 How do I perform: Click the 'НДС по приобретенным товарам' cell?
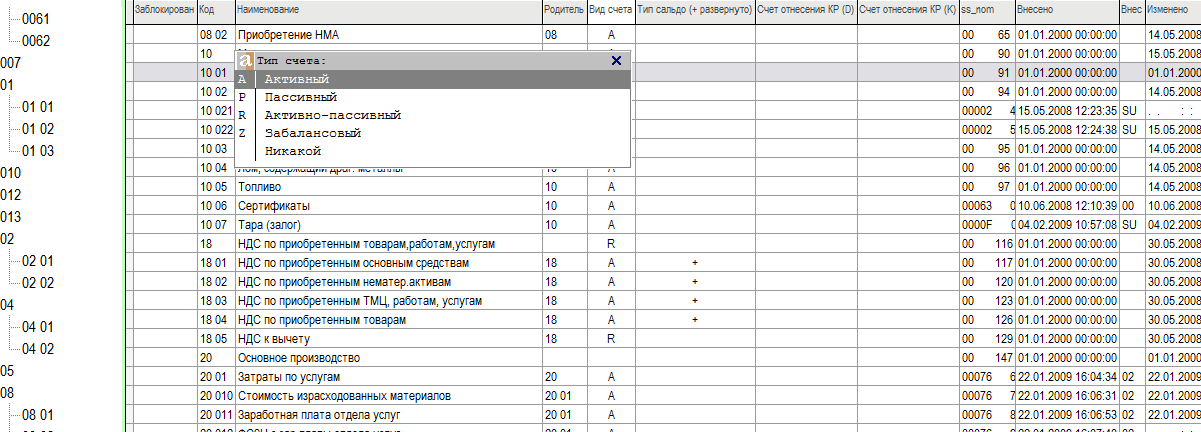[x=388, y=320]
